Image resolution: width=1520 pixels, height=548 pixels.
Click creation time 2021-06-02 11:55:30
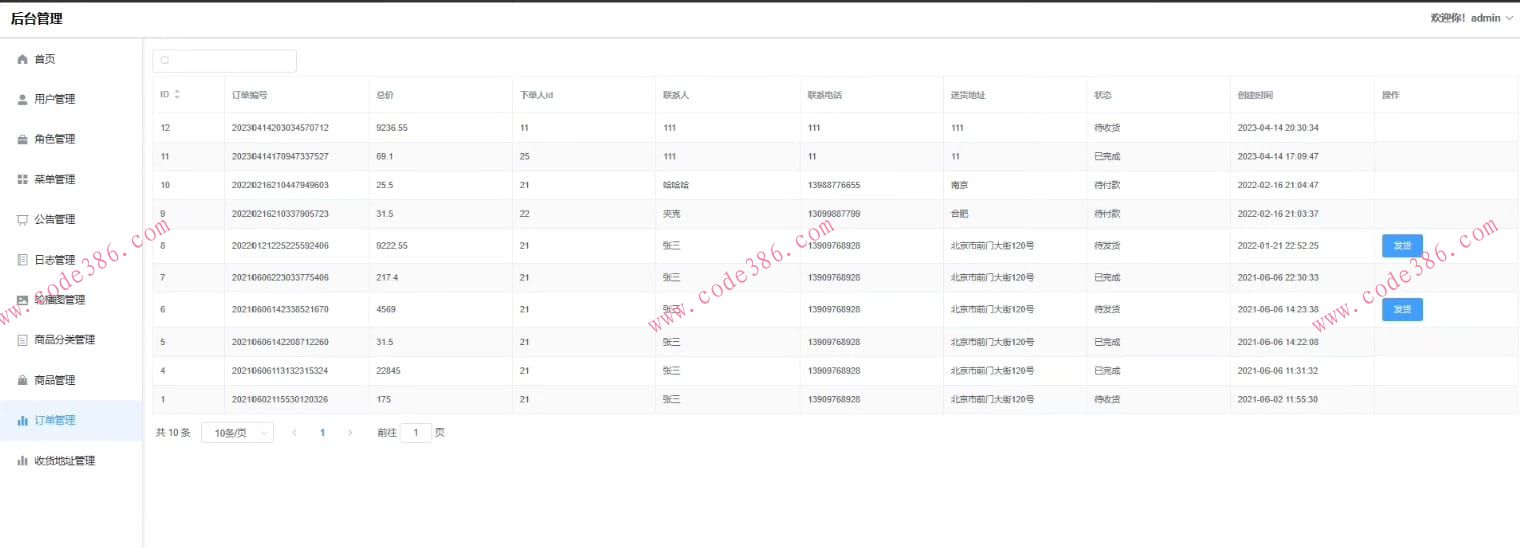point(1278,400)
